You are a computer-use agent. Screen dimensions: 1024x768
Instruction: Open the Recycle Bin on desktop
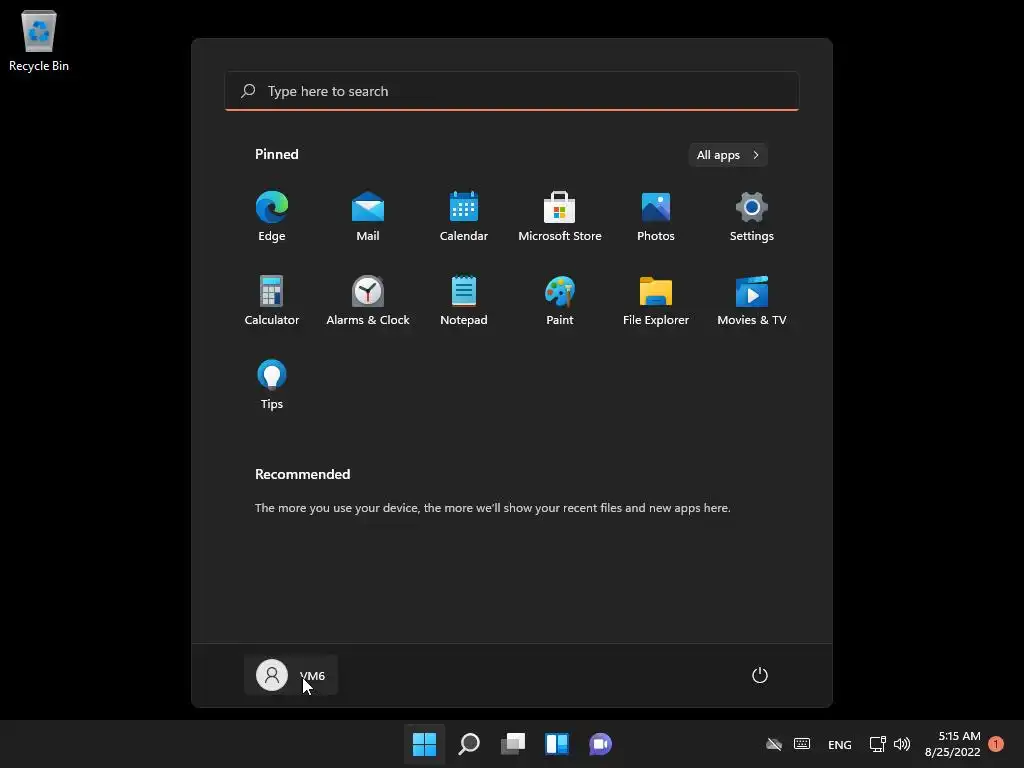39,40
